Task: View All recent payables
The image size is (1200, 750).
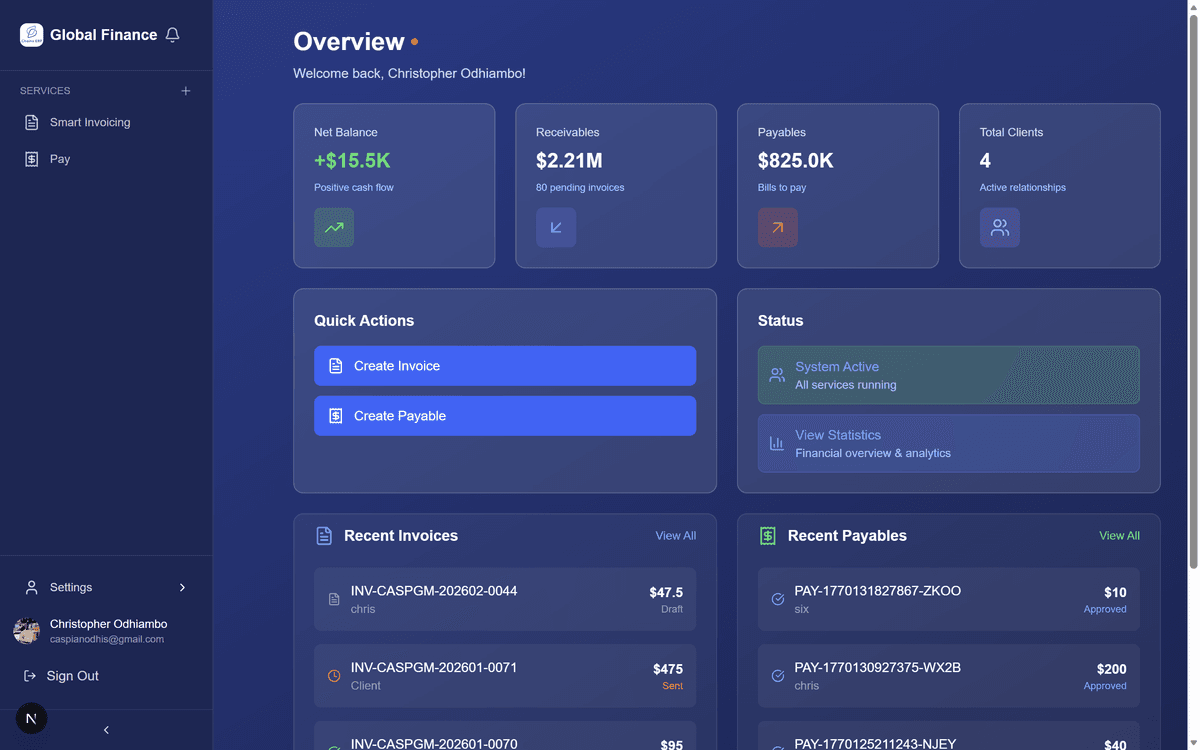Action: [1119, 535]
